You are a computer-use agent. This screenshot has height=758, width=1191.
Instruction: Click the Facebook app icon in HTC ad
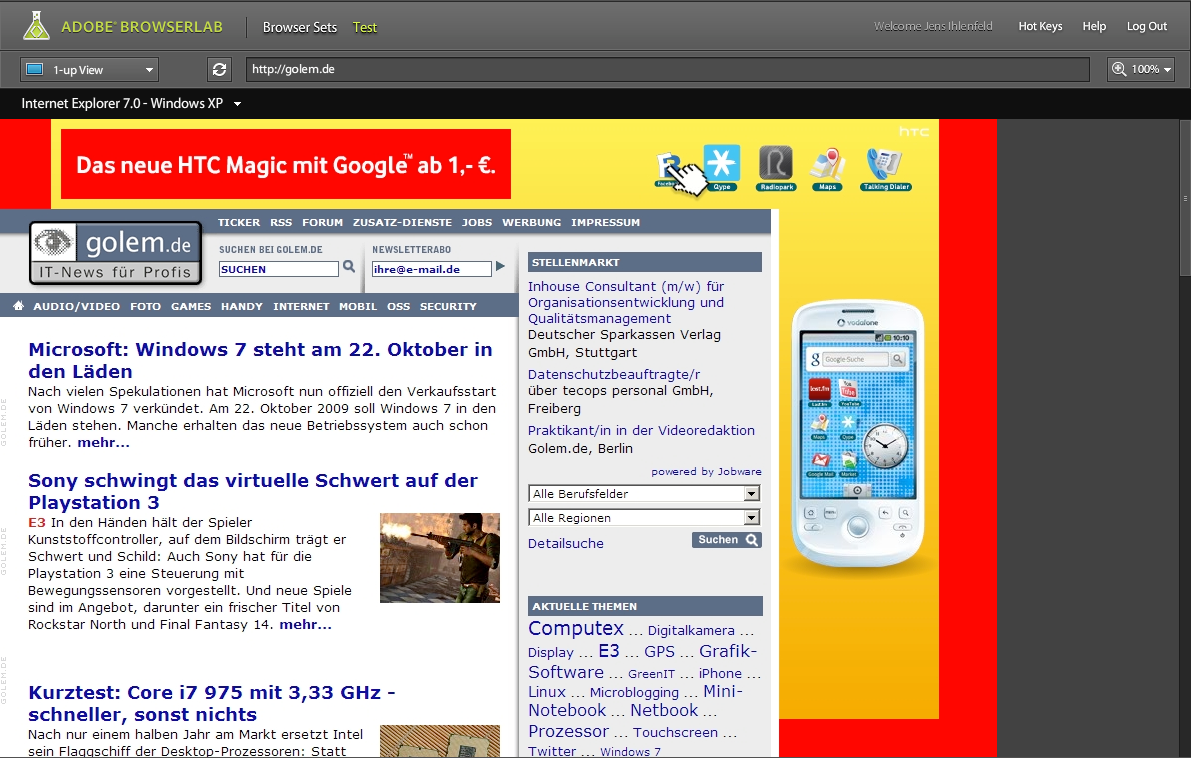tap(668, 170)
